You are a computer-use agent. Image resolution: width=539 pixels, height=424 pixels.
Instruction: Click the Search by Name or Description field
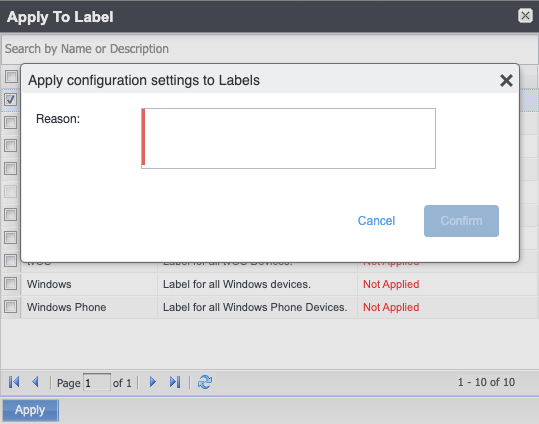click(270, 49)
